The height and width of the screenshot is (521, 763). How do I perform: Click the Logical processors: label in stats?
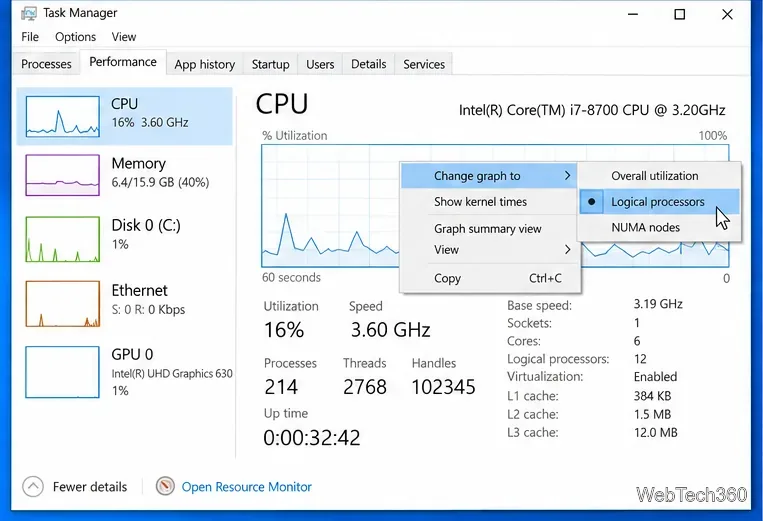pyautogui.click(x=558, y=359)
